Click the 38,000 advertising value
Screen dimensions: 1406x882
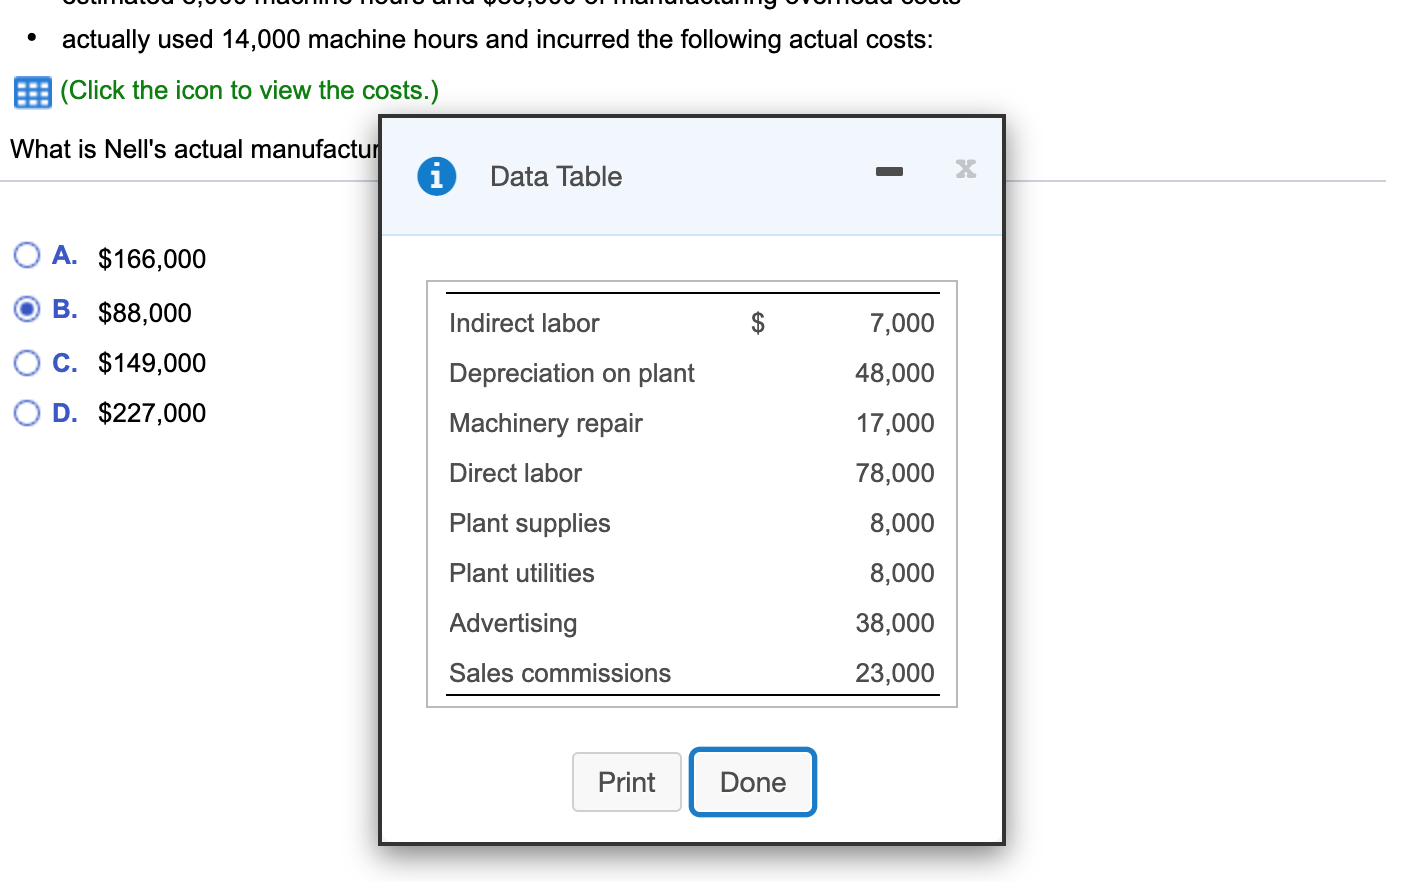895,623
